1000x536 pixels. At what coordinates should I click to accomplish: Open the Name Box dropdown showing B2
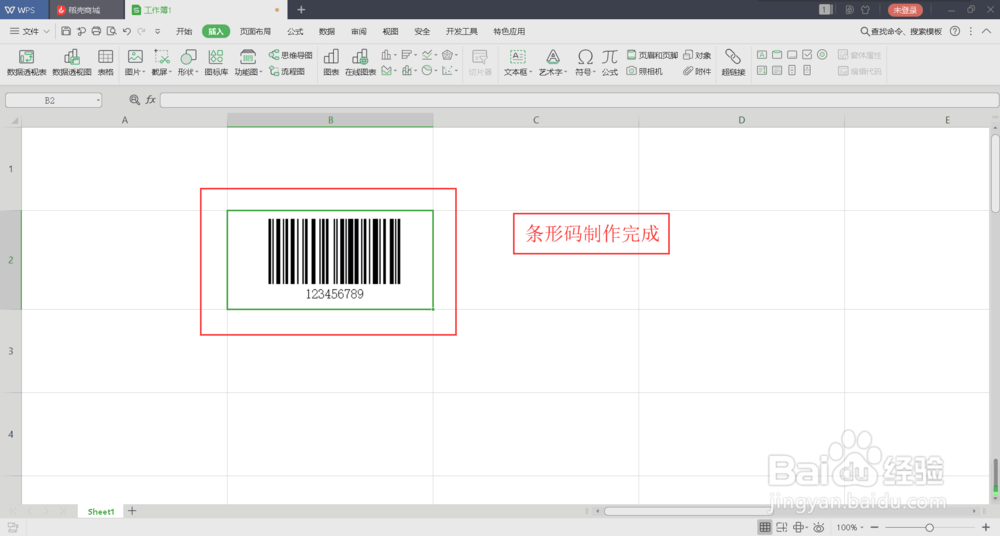tap(98, 100)
